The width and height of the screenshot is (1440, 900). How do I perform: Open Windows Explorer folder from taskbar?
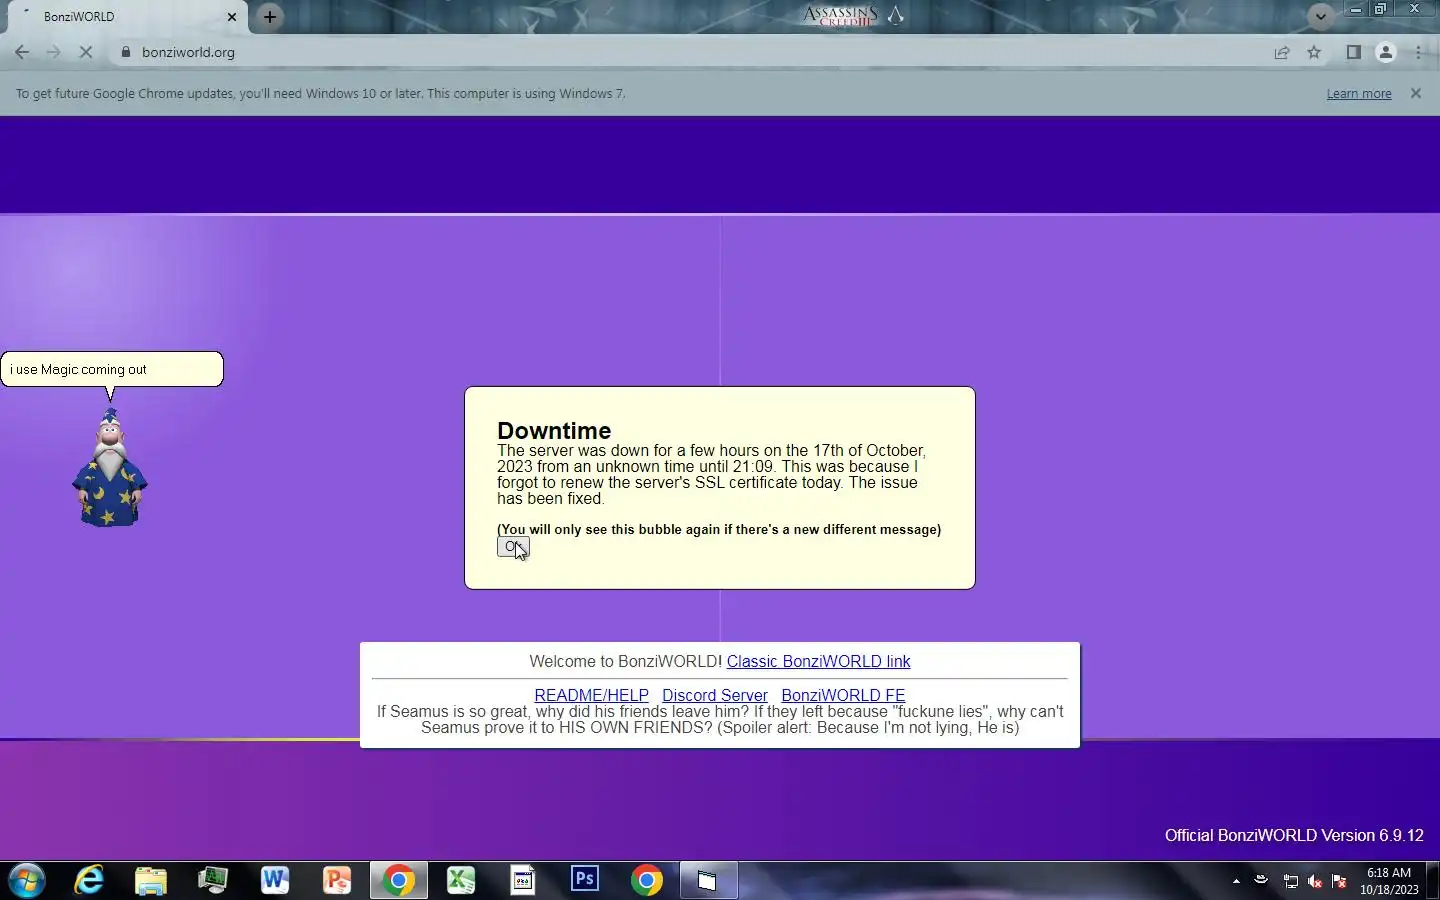(x=151, y=880)
